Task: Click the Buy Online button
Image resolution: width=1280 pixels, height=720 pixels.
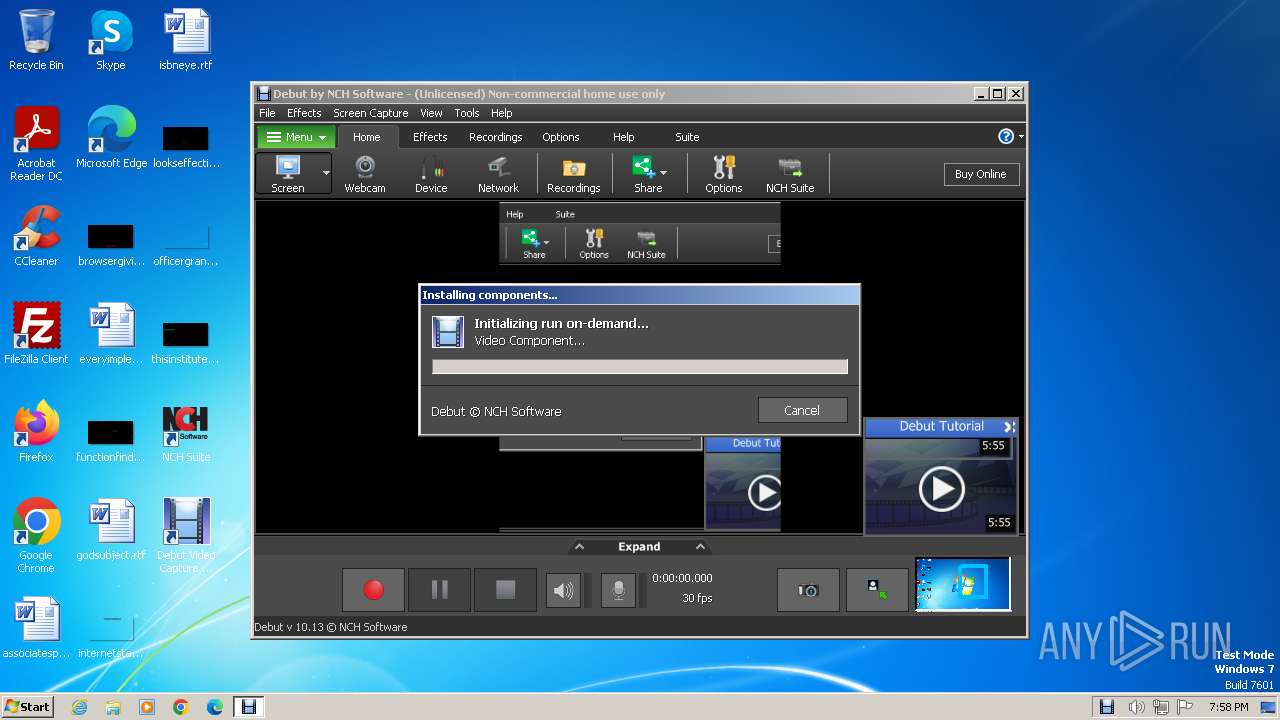Action: click(x=980, y=174)
